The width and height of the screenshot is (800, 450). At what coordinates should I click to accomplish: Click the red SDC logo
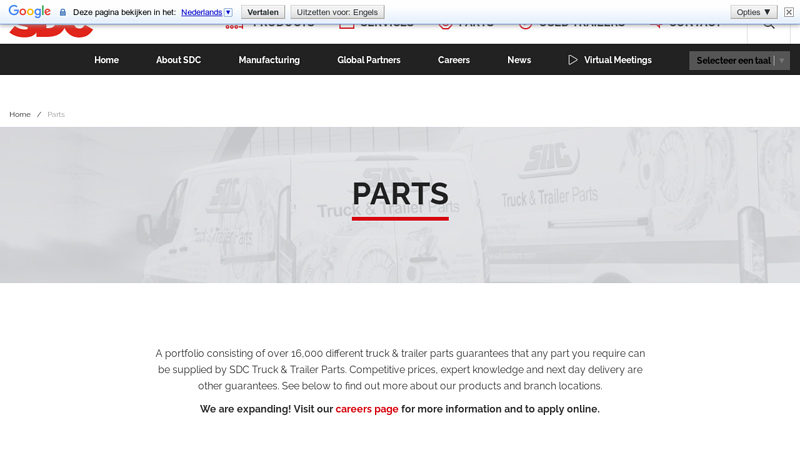point(51,30)
